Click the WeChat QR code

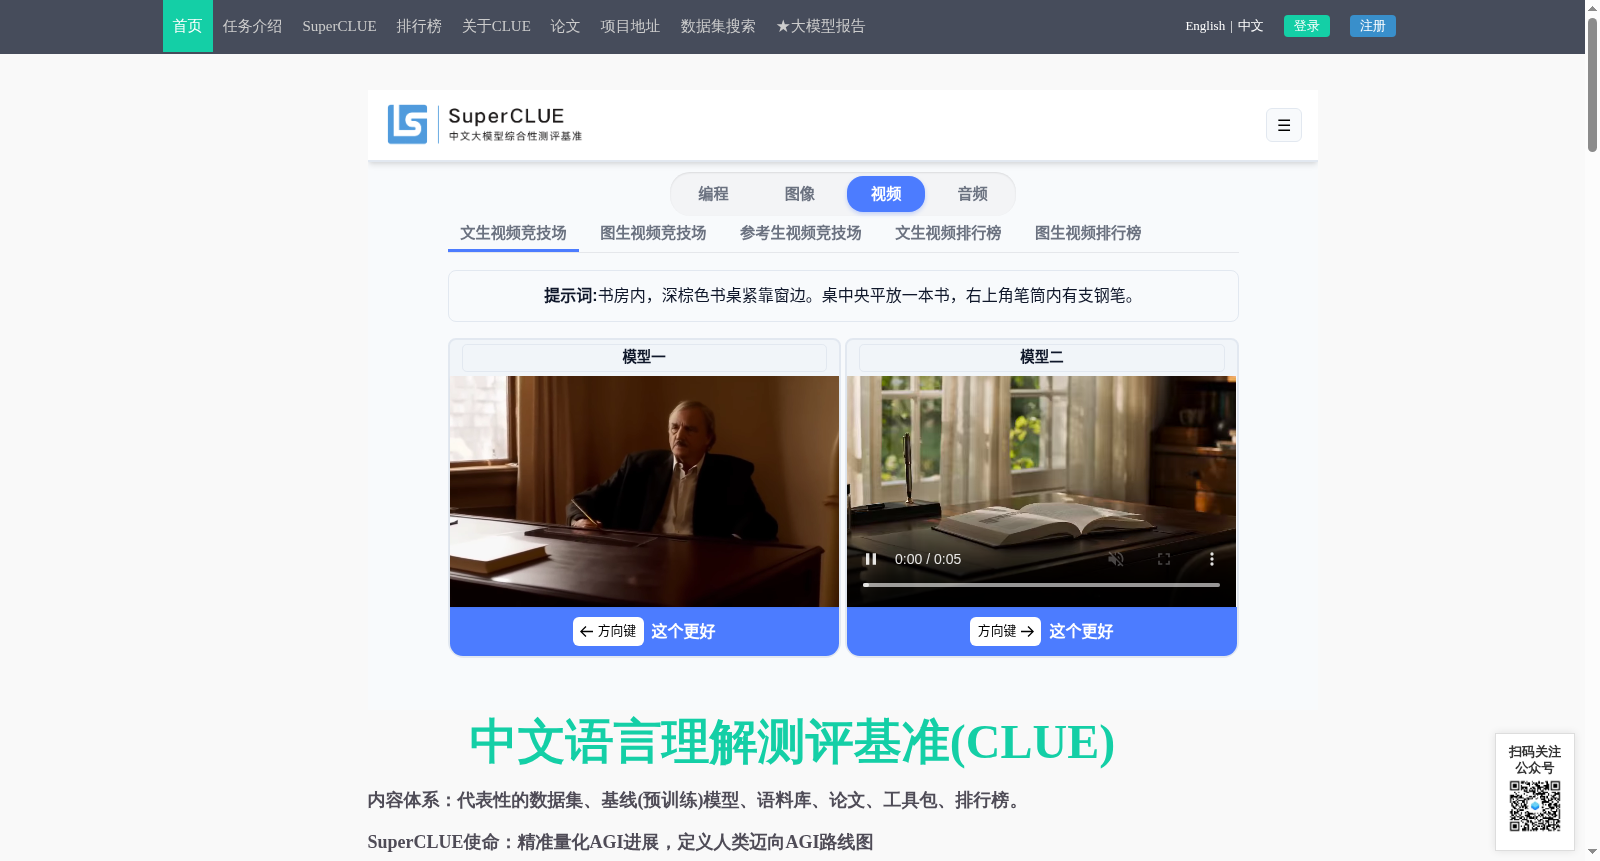1535,806
